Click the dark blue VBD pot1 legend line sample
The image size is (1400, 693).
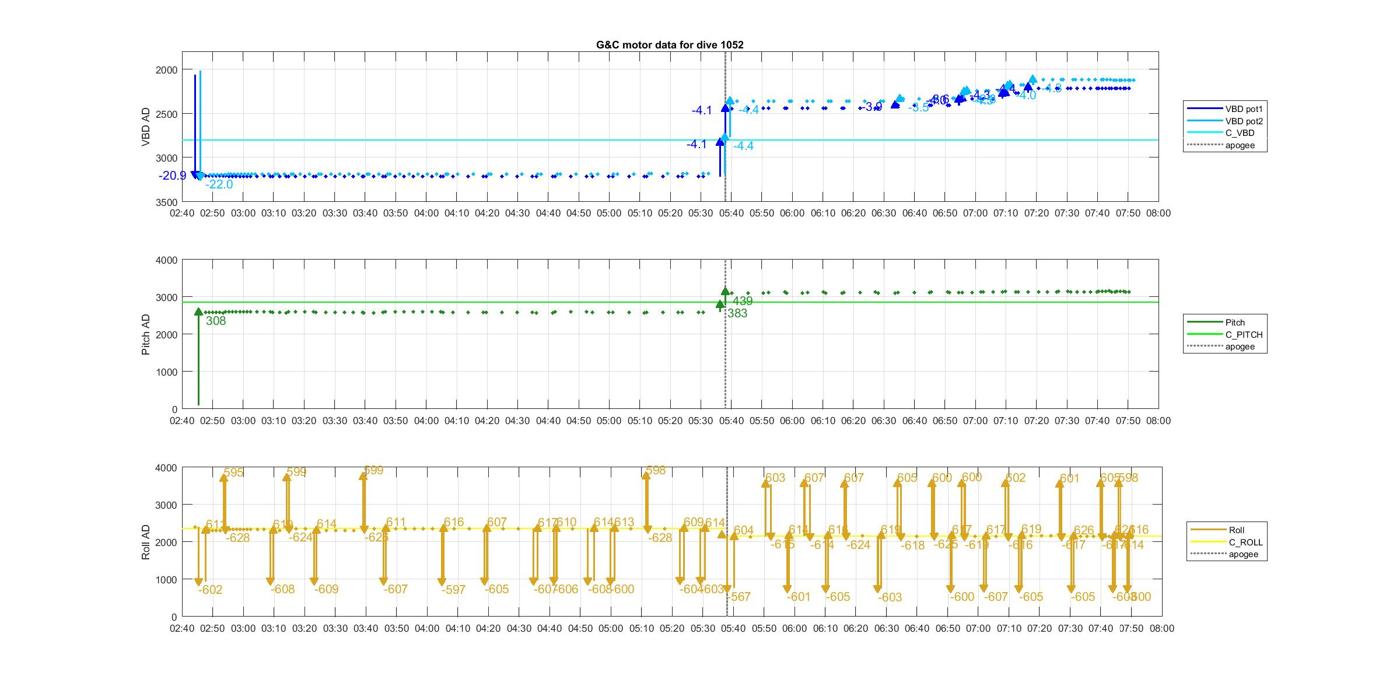click(1203, 108)
